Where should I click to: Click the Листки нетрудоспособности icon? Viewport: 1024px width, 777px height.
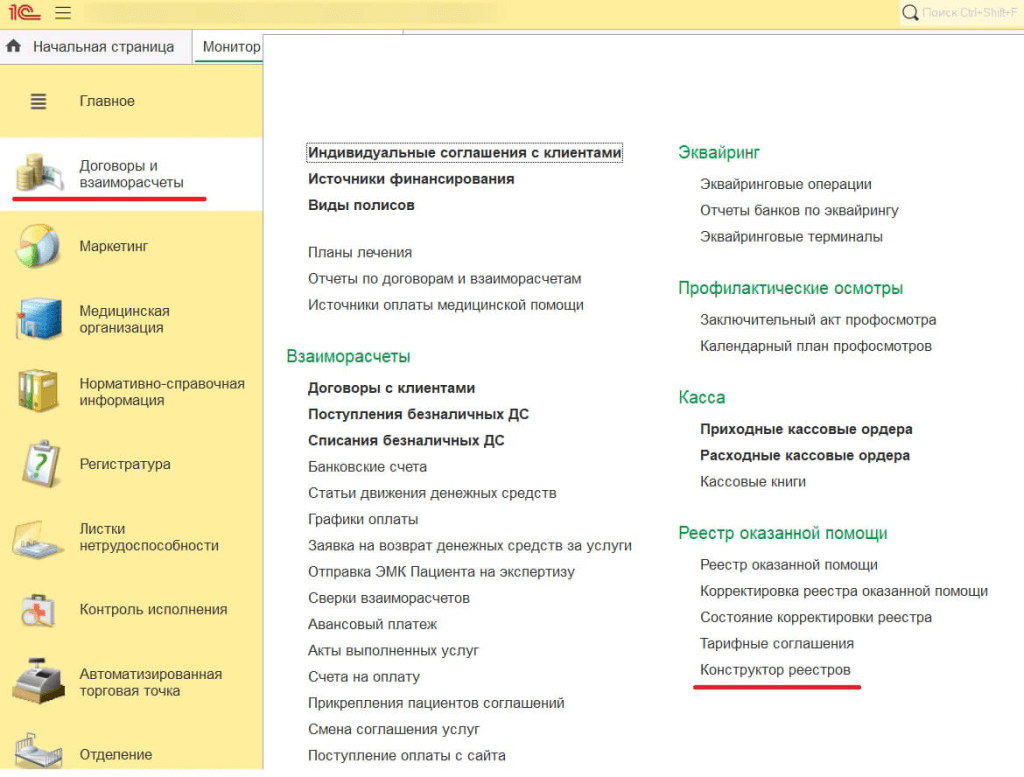(x=38, y=537)
